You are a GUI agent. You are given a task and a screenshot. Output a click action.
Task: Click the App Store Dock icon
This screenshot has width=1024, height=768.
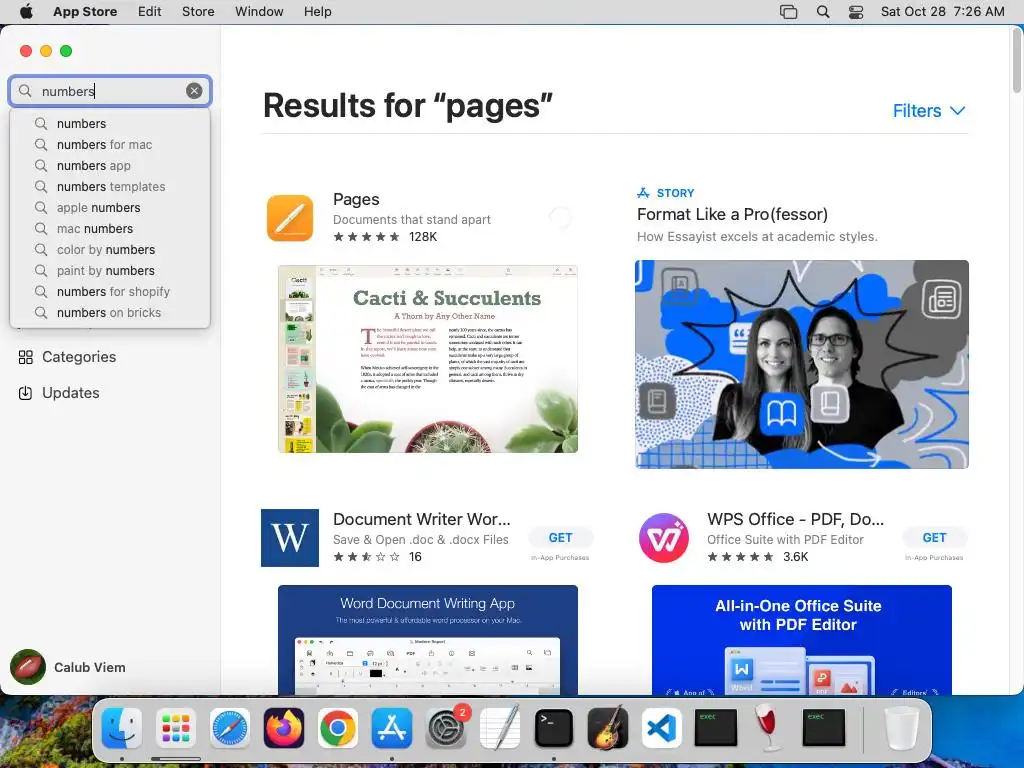[392, 728]
